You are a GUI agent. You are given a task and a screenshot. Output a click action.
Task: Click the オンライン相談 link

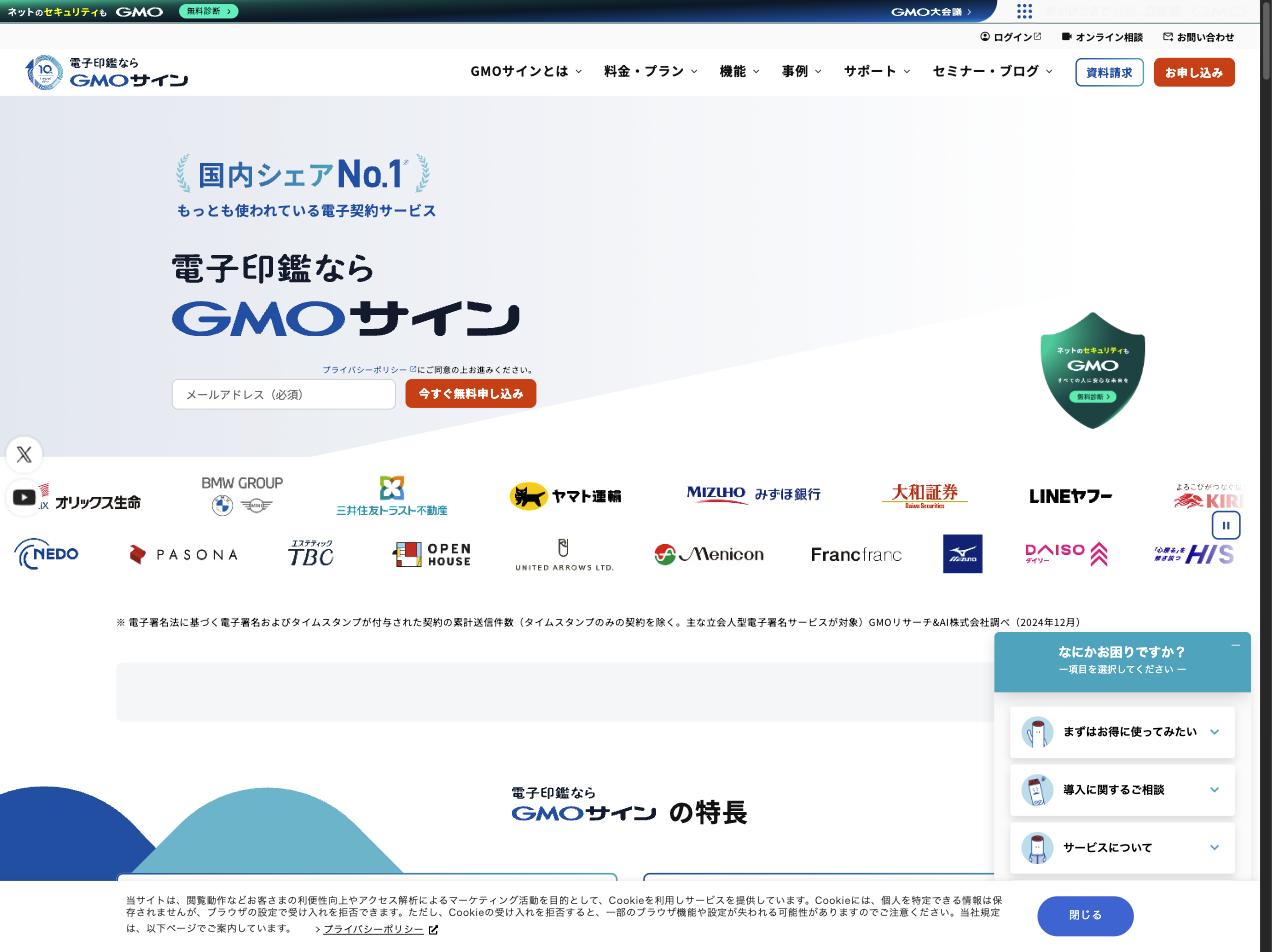point(1102,37)
